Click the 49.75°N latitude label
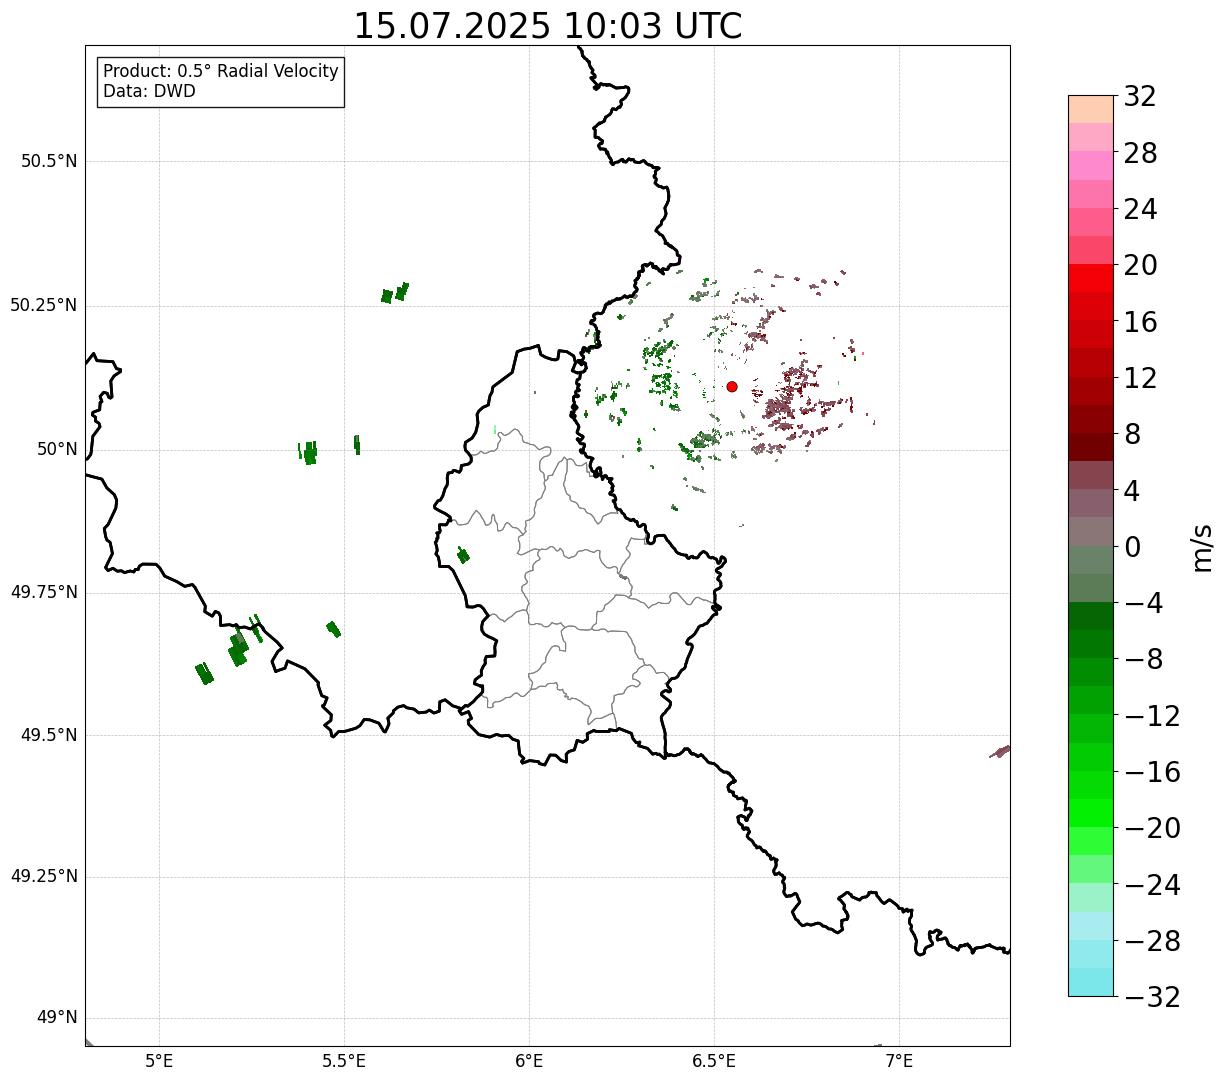Viewport: 1225px width, 1081px height. coord(44,592)
